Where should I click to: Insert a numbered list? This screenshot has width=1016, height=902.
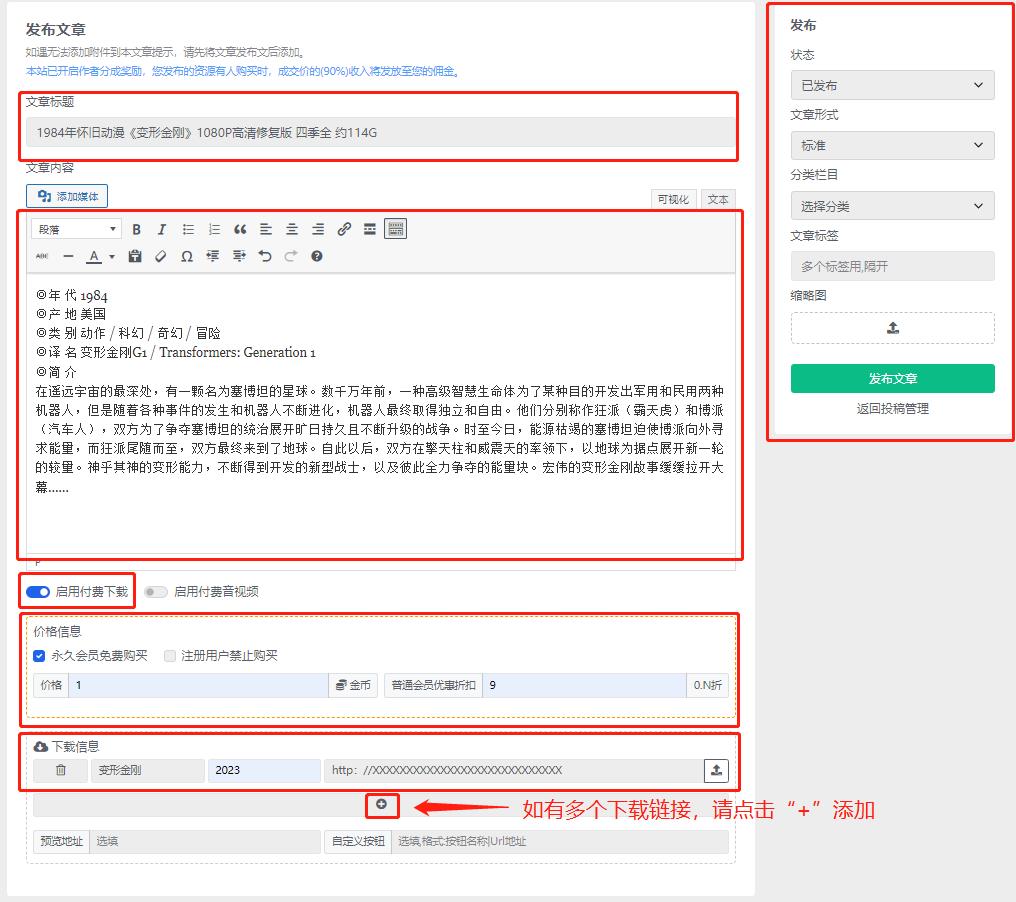(x=214, y=229)
